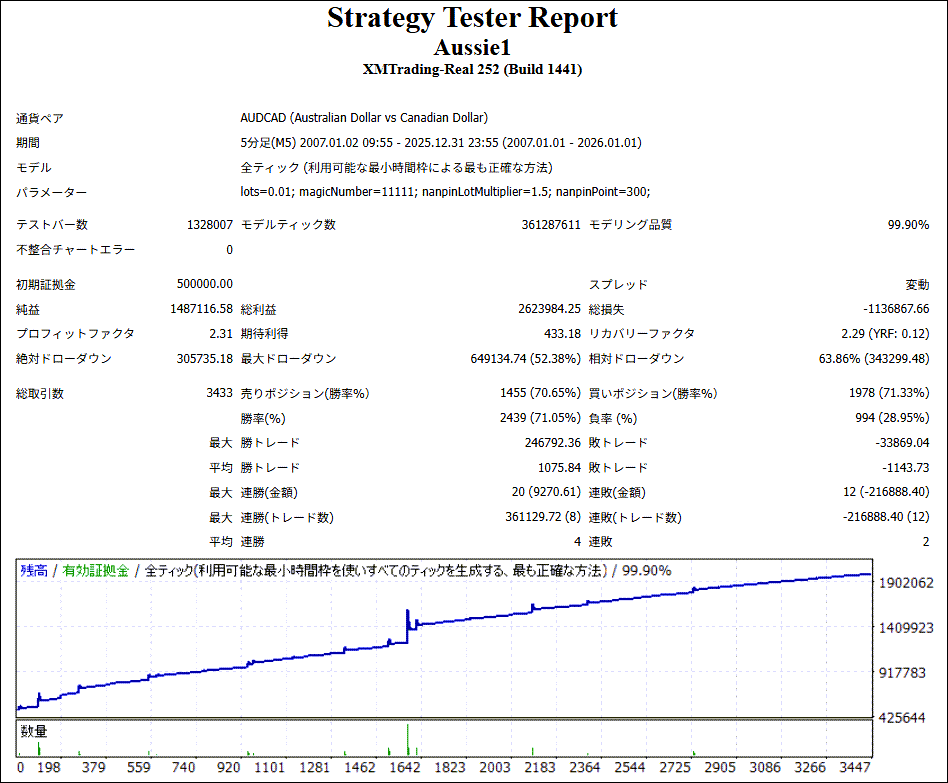Select the max drawdown 649134.74 (52.38%) value
Screen dimensions: 948x783
click(x=525, y=359)
